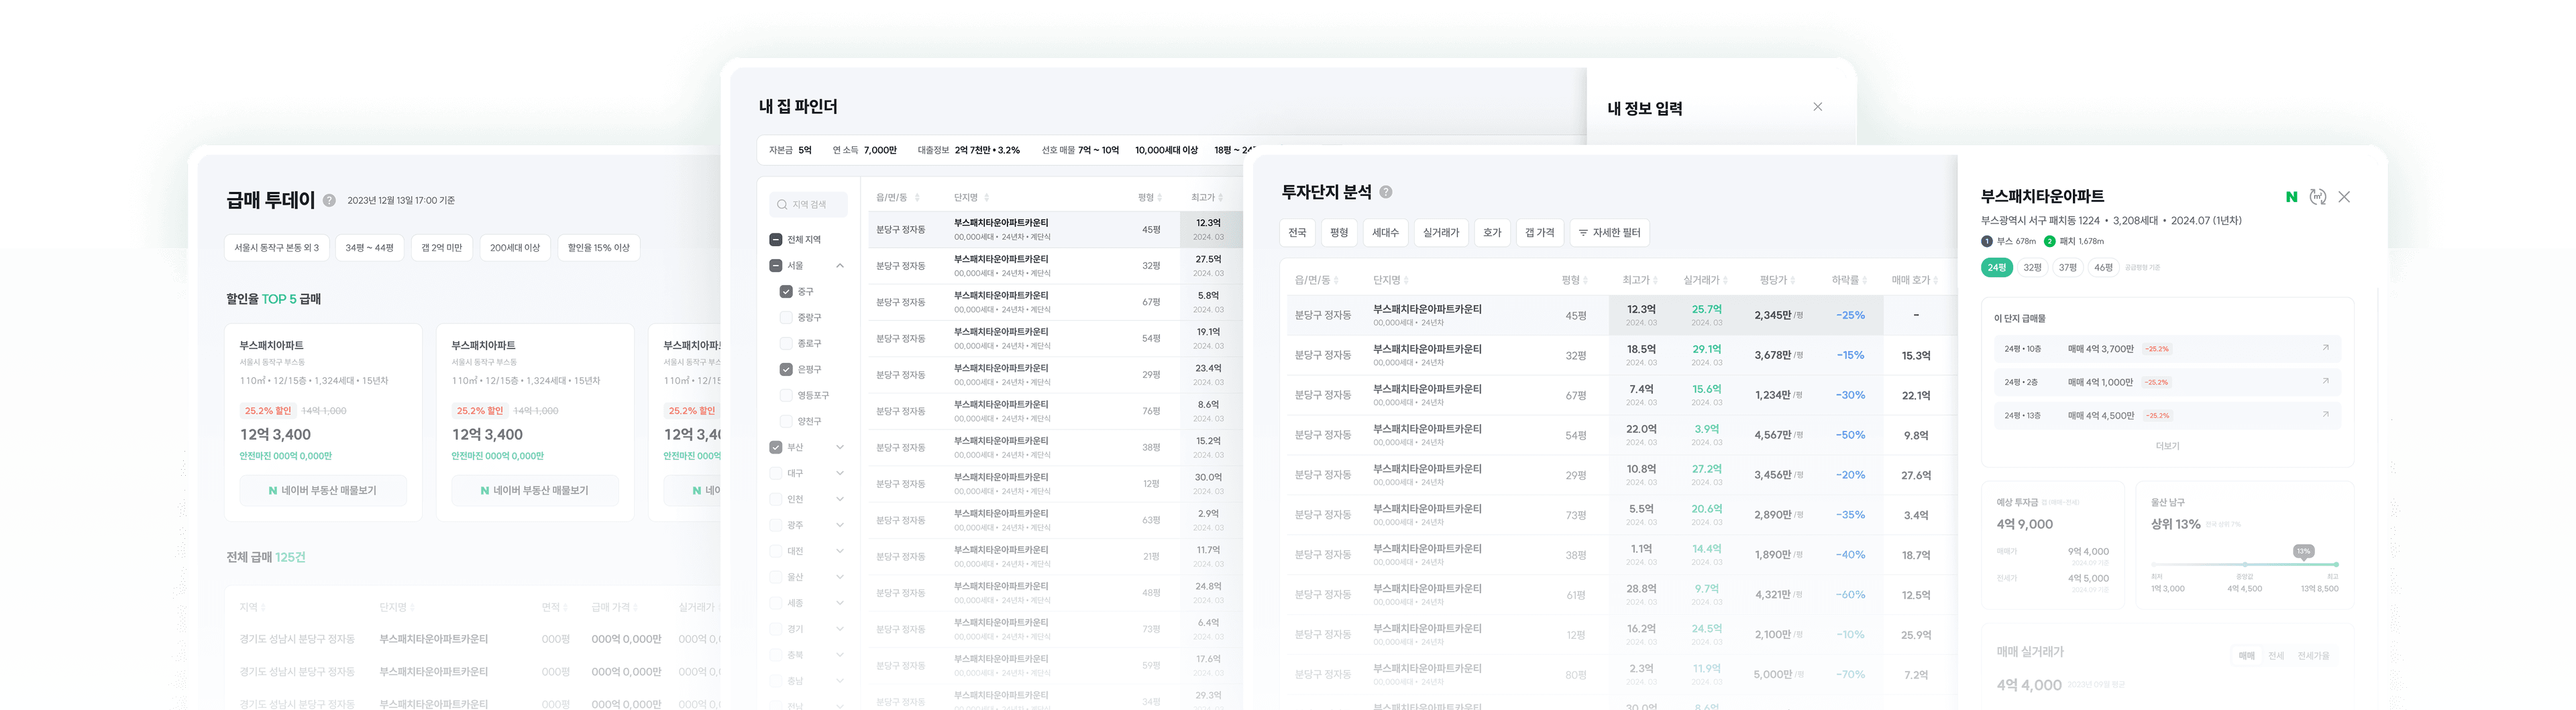The height and width of the screenshot is (710, 2576).
Task: Click the 34평 ~ 44평 filter chip
Action: 369,247
